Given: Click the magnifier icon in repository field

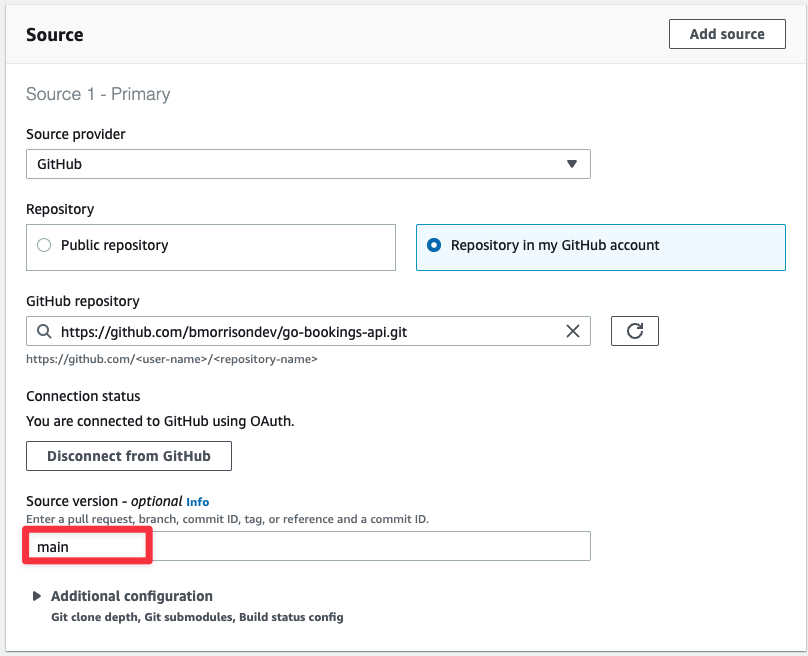Looking at the screenshot, I should coord(44,331).
